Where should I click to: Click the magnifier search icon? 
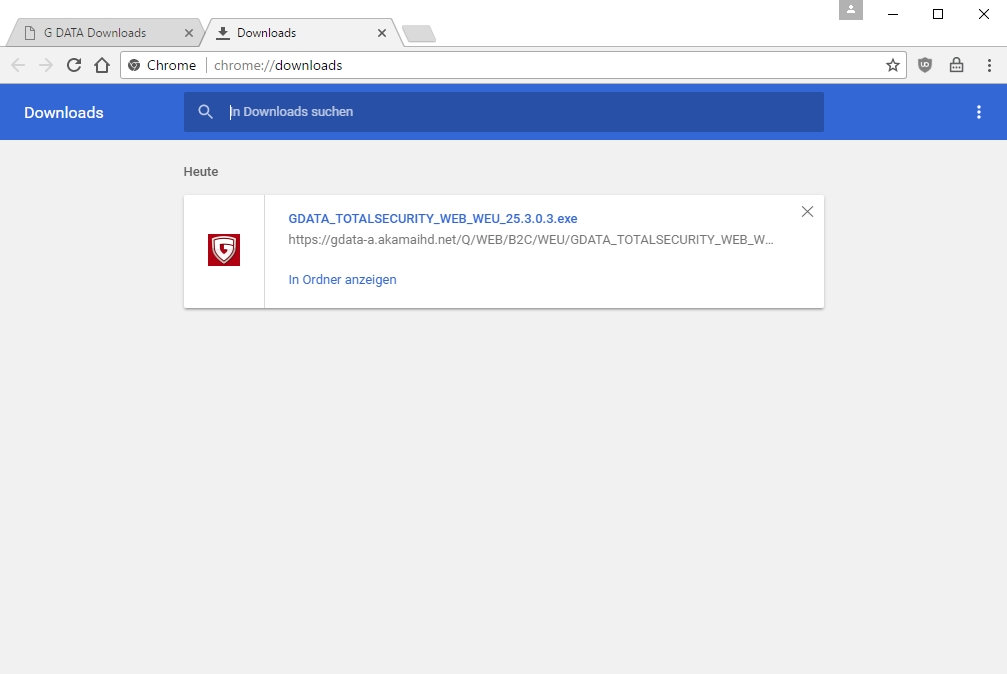(206, 112)
